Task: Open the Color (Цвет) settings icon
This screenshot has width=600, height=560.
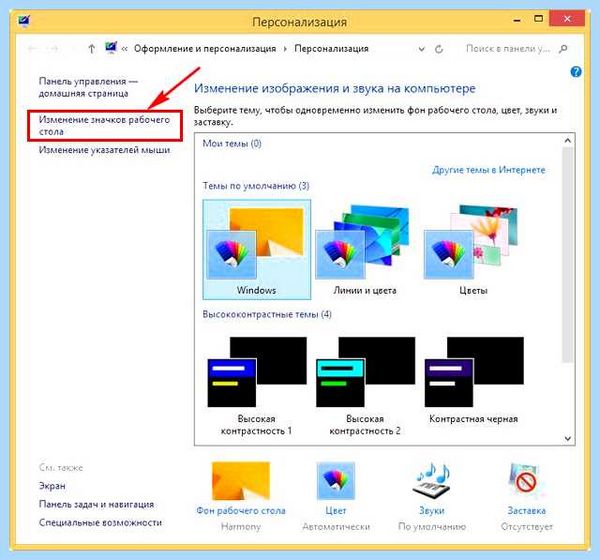Action: coord(336,481)
